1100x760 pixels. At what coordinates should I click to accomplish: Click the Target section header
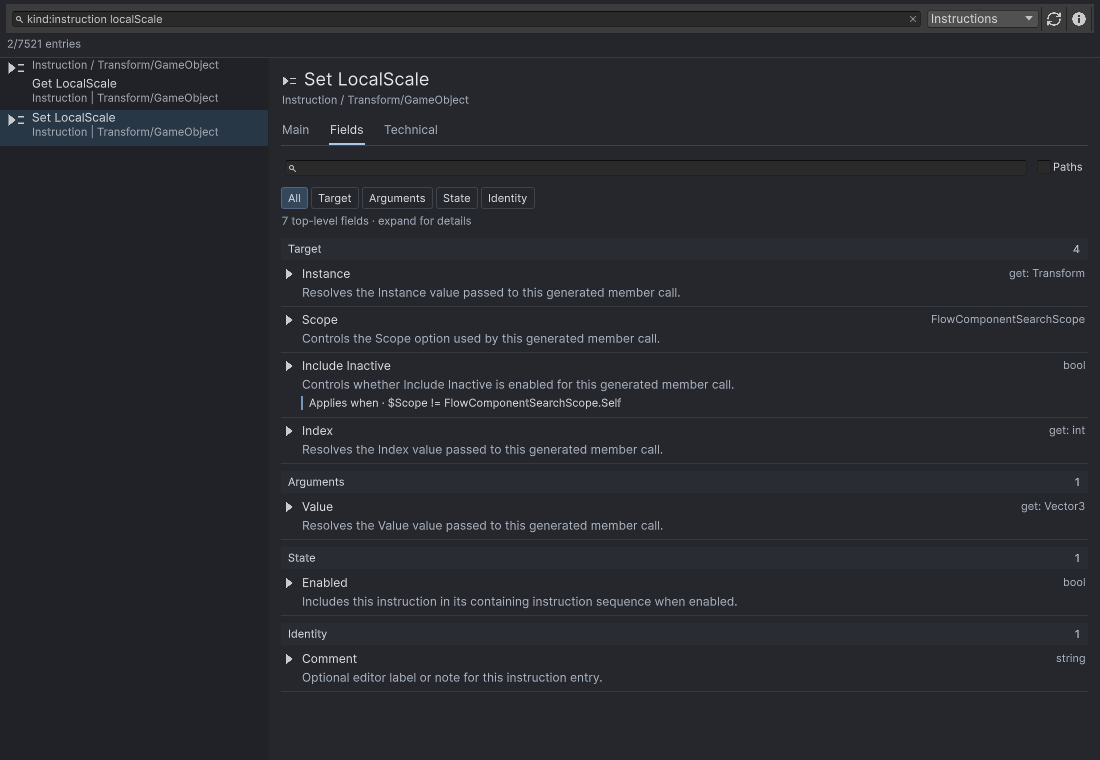(x=684, y=249)
